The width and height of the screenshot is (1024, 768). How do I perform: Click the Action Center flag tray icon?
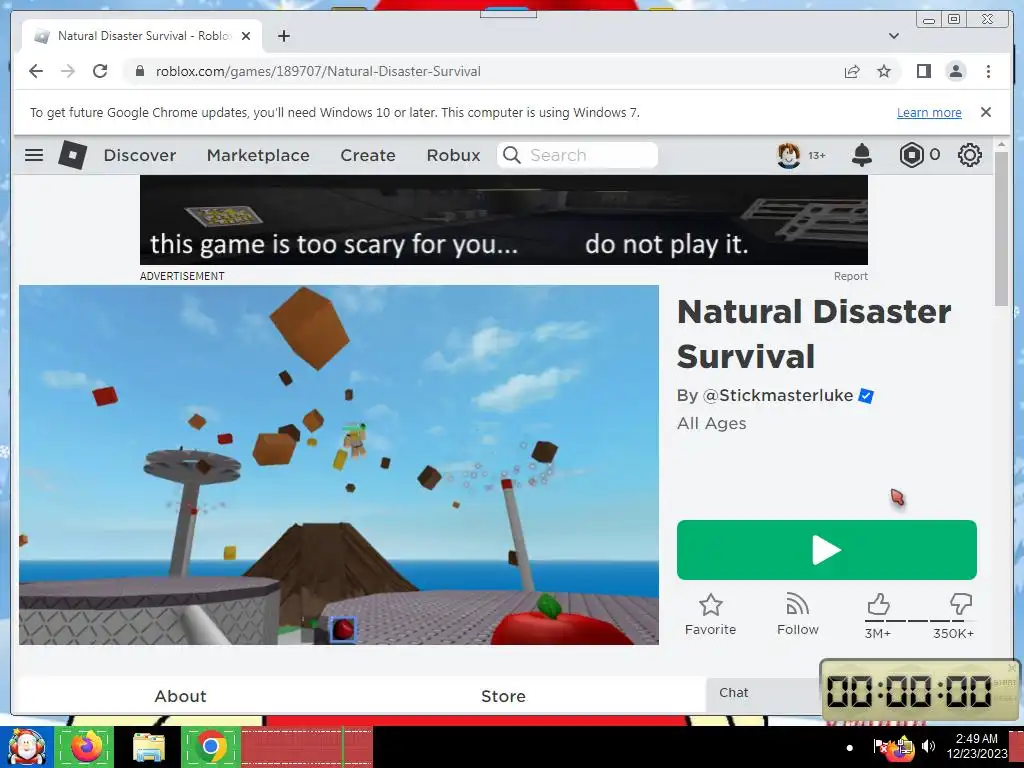click(x=880, y=746)
